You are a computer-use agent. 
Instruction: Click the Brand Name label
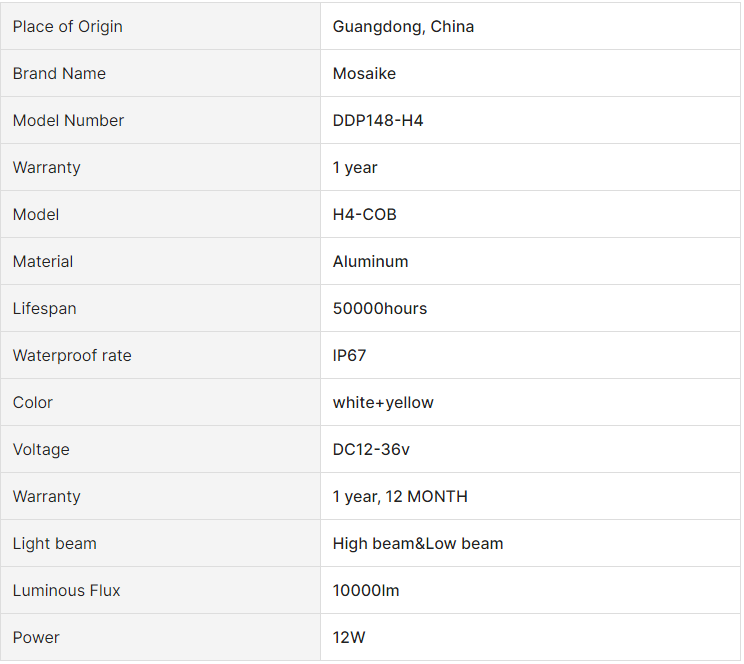pyautogui.click(x=59, y=74)
